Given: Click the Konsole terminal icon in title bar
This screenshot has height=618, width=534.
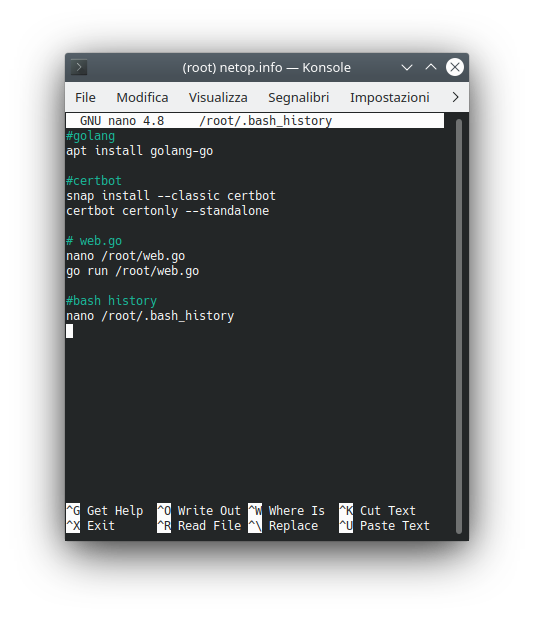Looking at the screenshot, I should pos(79,67).
